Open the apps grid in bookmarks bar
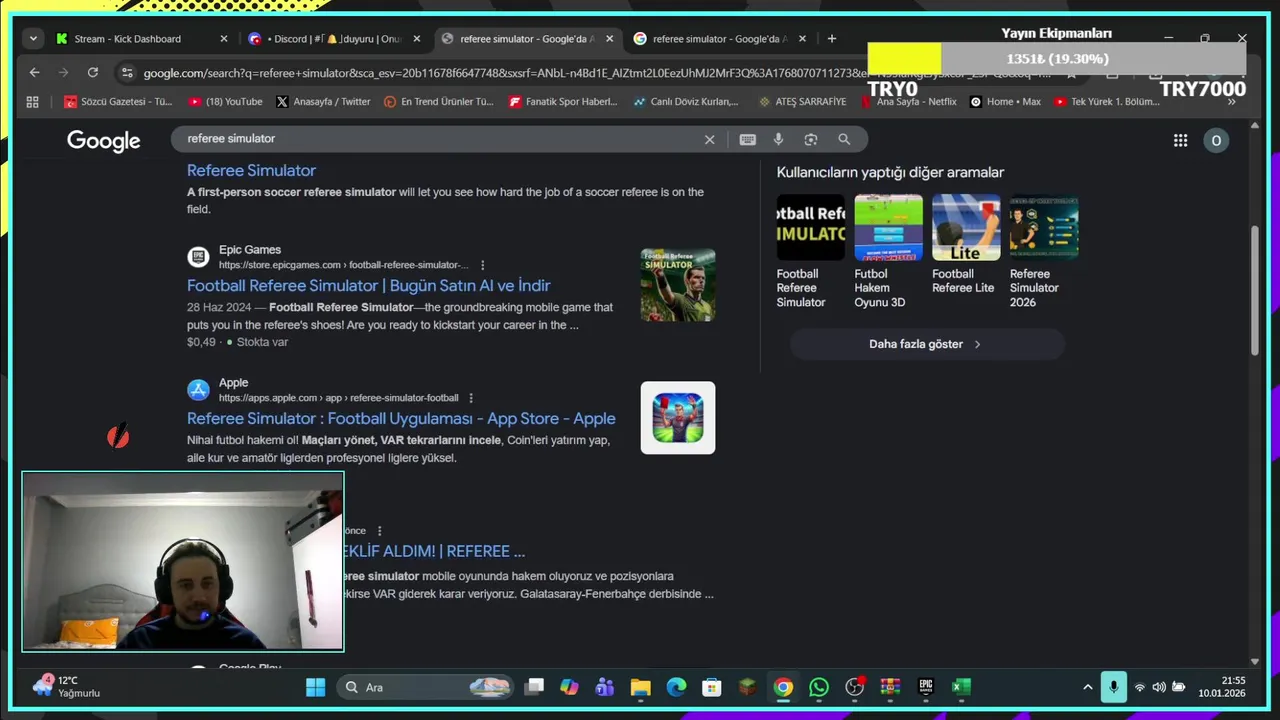 [x=33, y=102]
